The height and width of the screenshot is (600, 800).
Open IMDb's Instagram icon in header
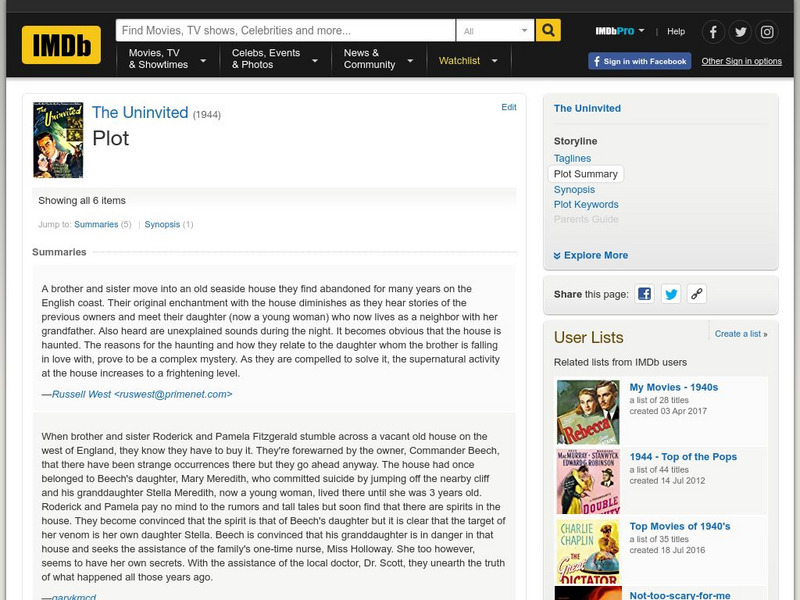tap(767, 32)
